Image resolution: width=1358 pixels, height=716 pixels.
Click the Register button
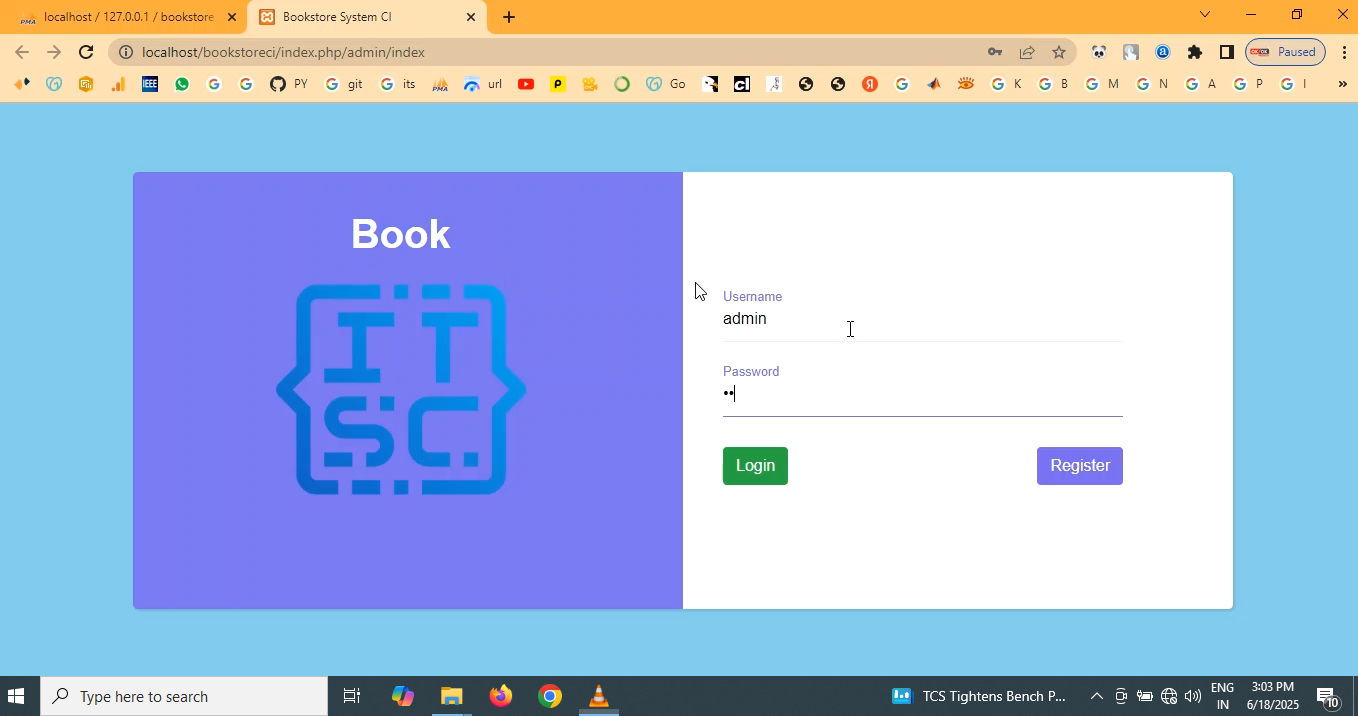pos(1079,466)
